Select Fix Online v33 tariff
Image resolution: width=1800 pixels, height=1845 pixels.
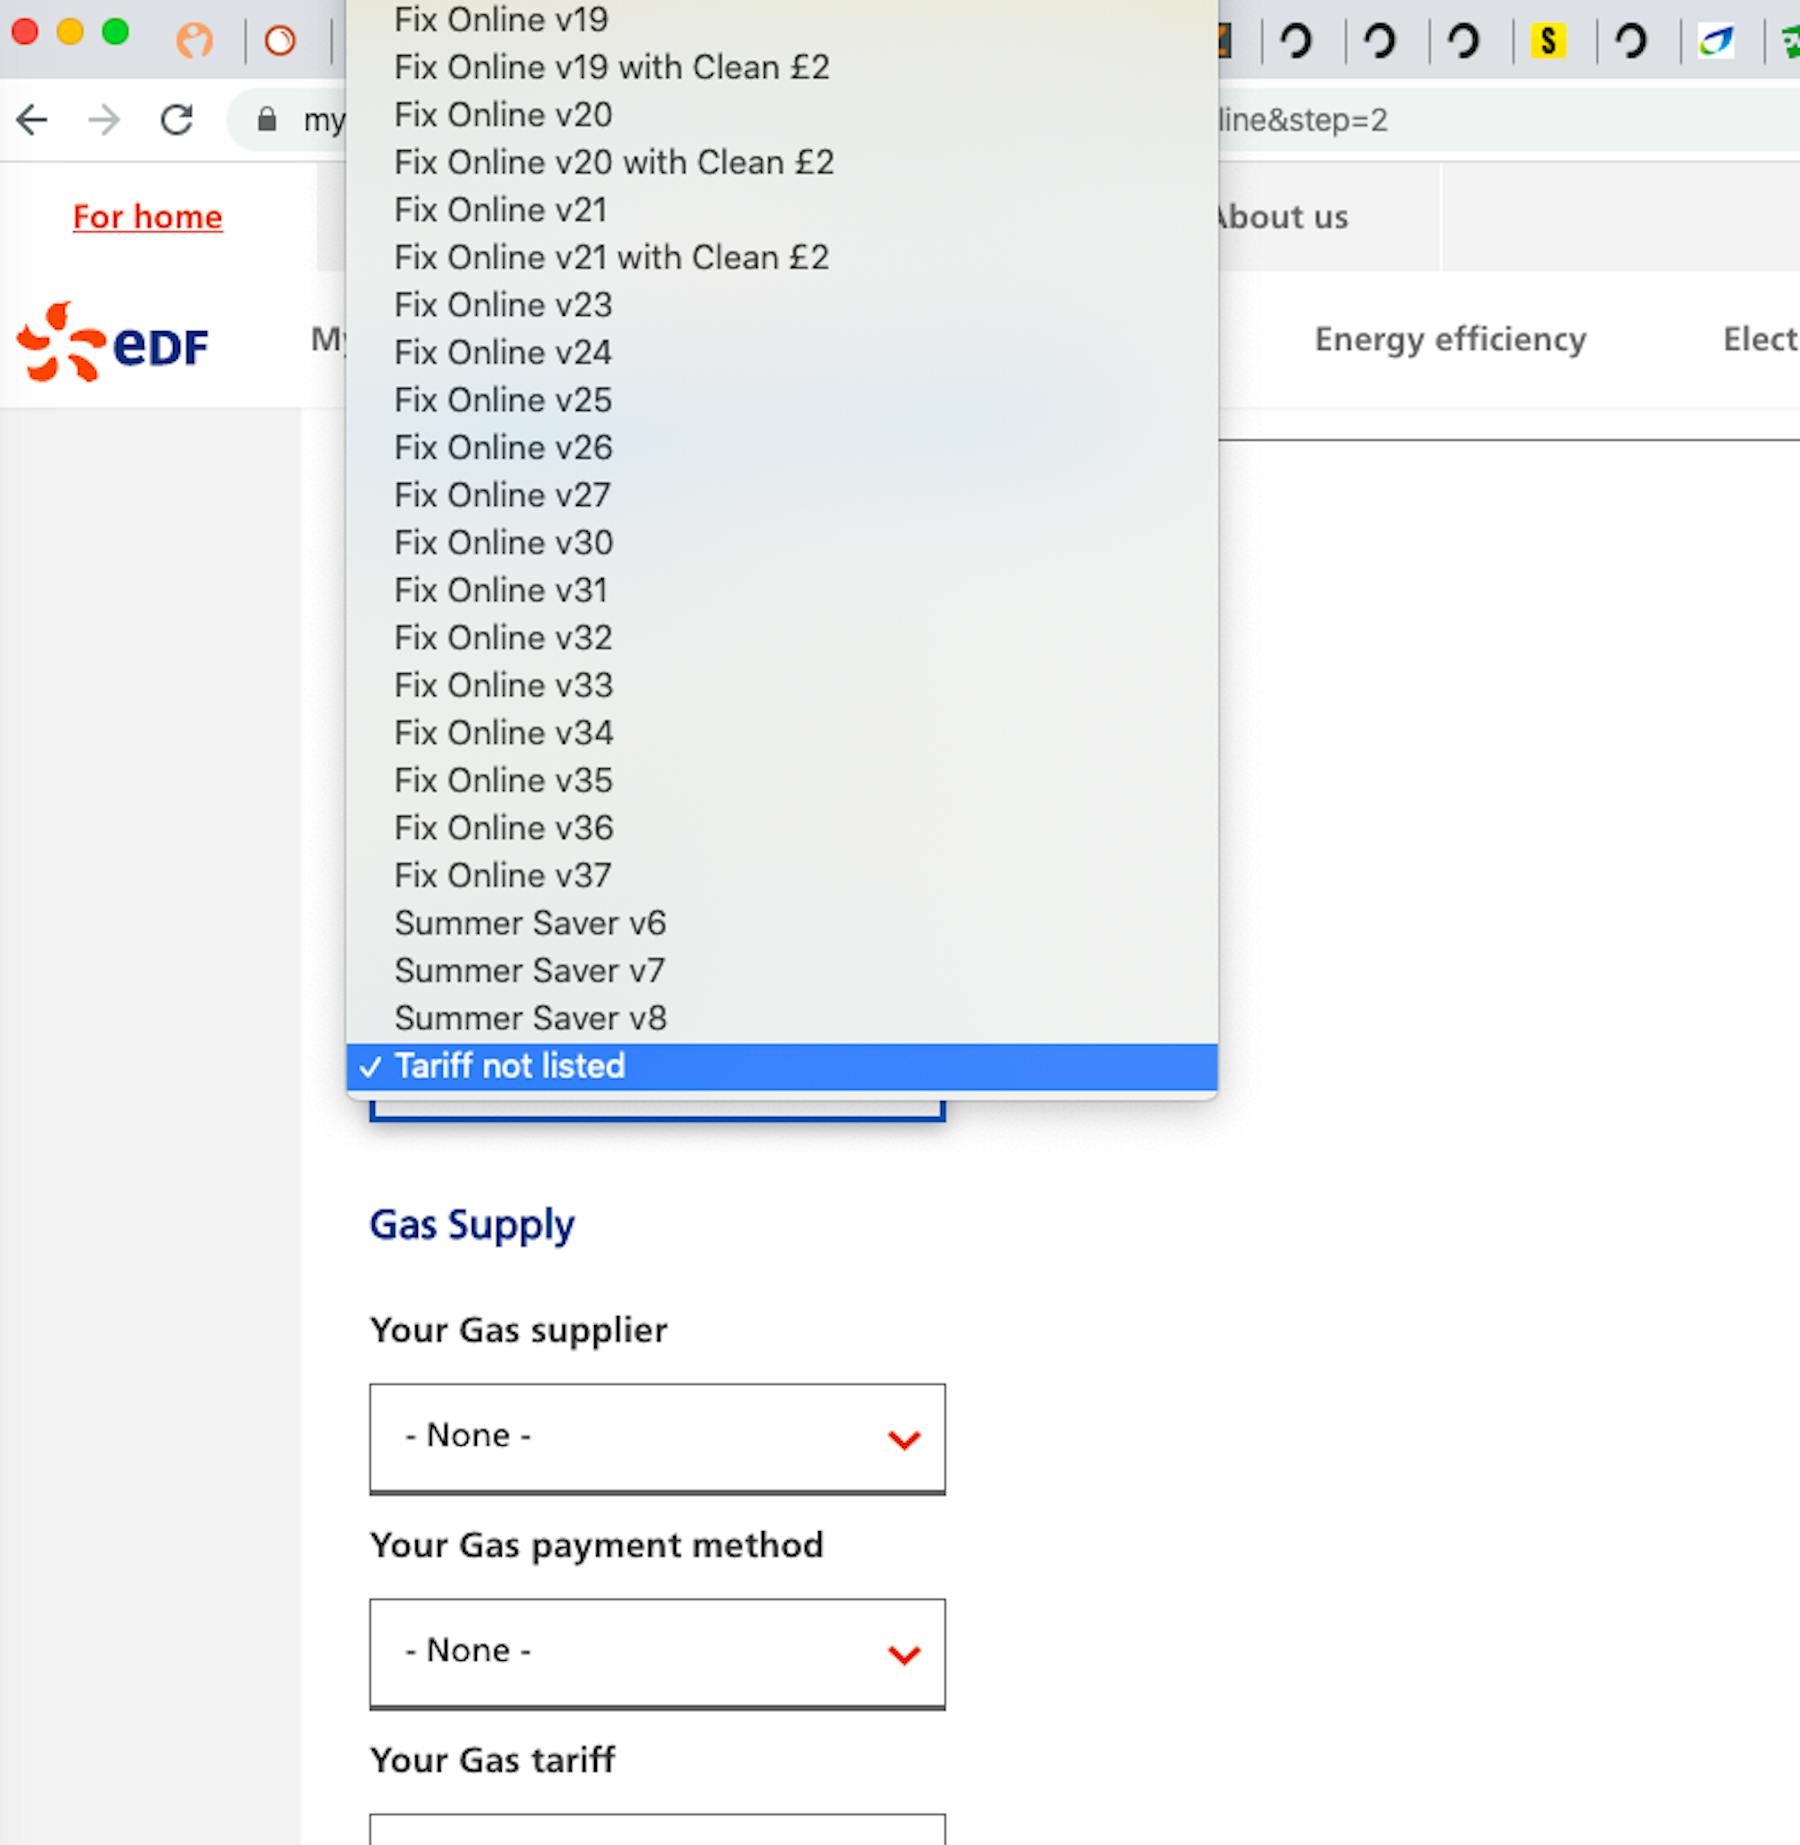tap(782, 685)
